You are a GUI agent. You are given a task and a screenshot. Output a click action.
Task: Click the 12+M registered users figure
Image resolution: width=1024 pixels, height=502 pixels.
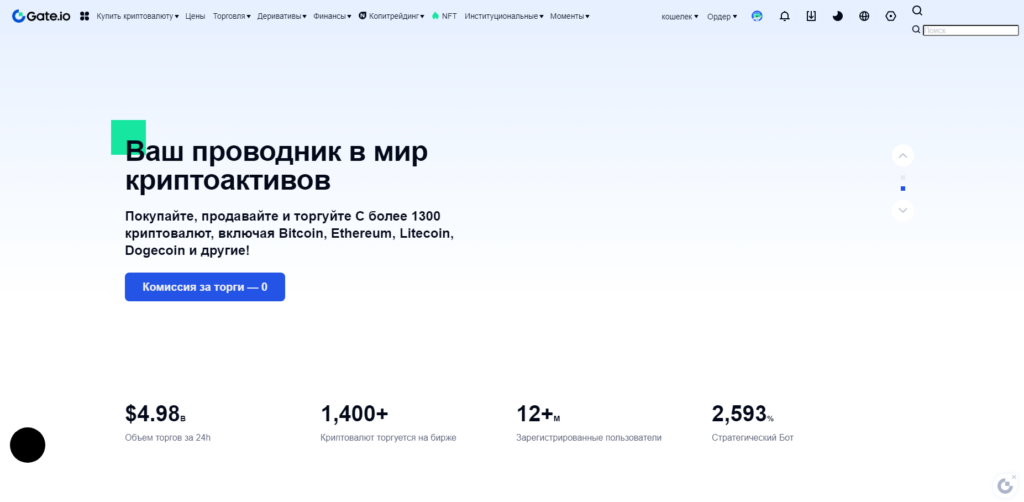[x=538, y=414]
